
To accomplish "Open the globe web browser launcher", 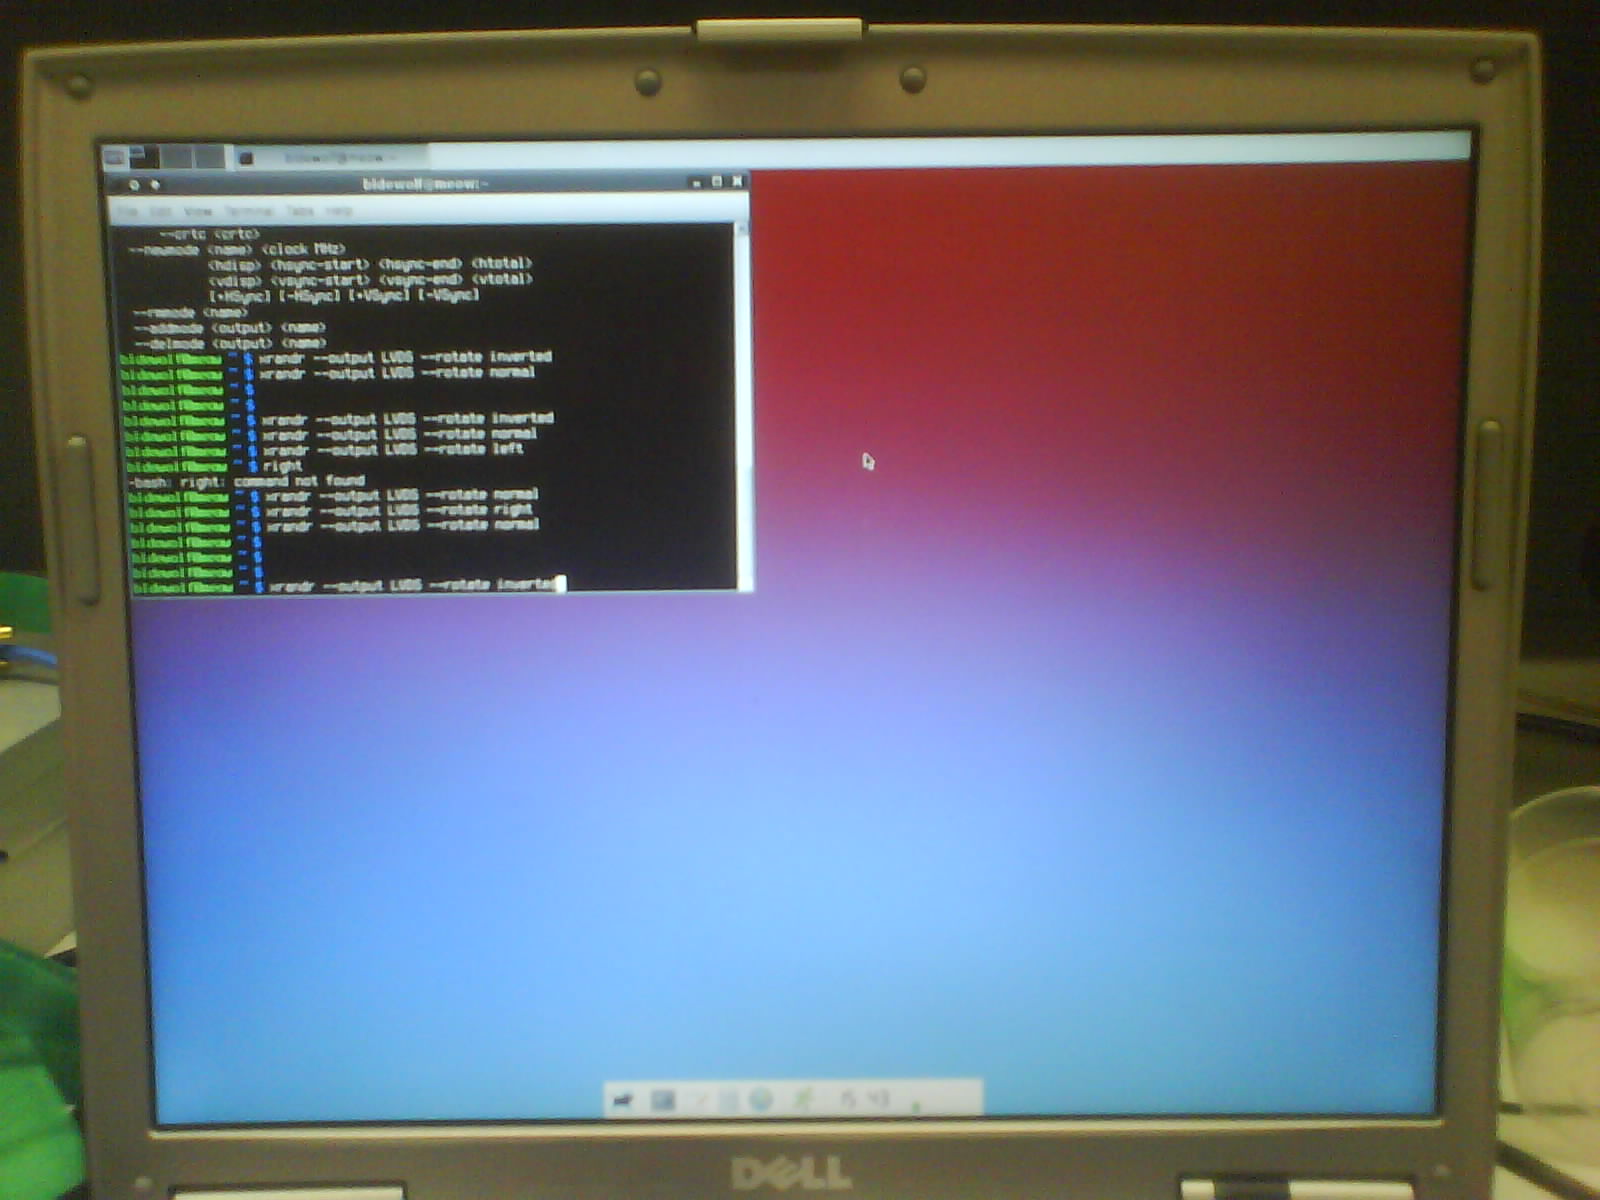I will click(762, 1101).
